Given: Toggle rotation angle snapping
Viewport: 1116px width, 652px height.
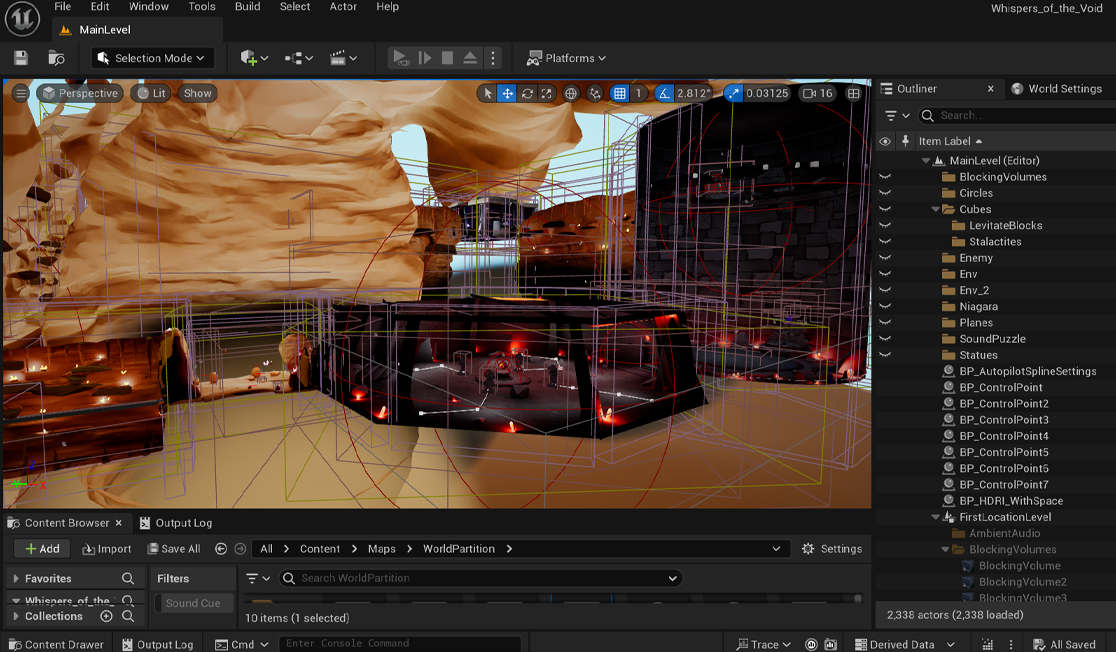Looking at the screenshot, I should (664, 93).
